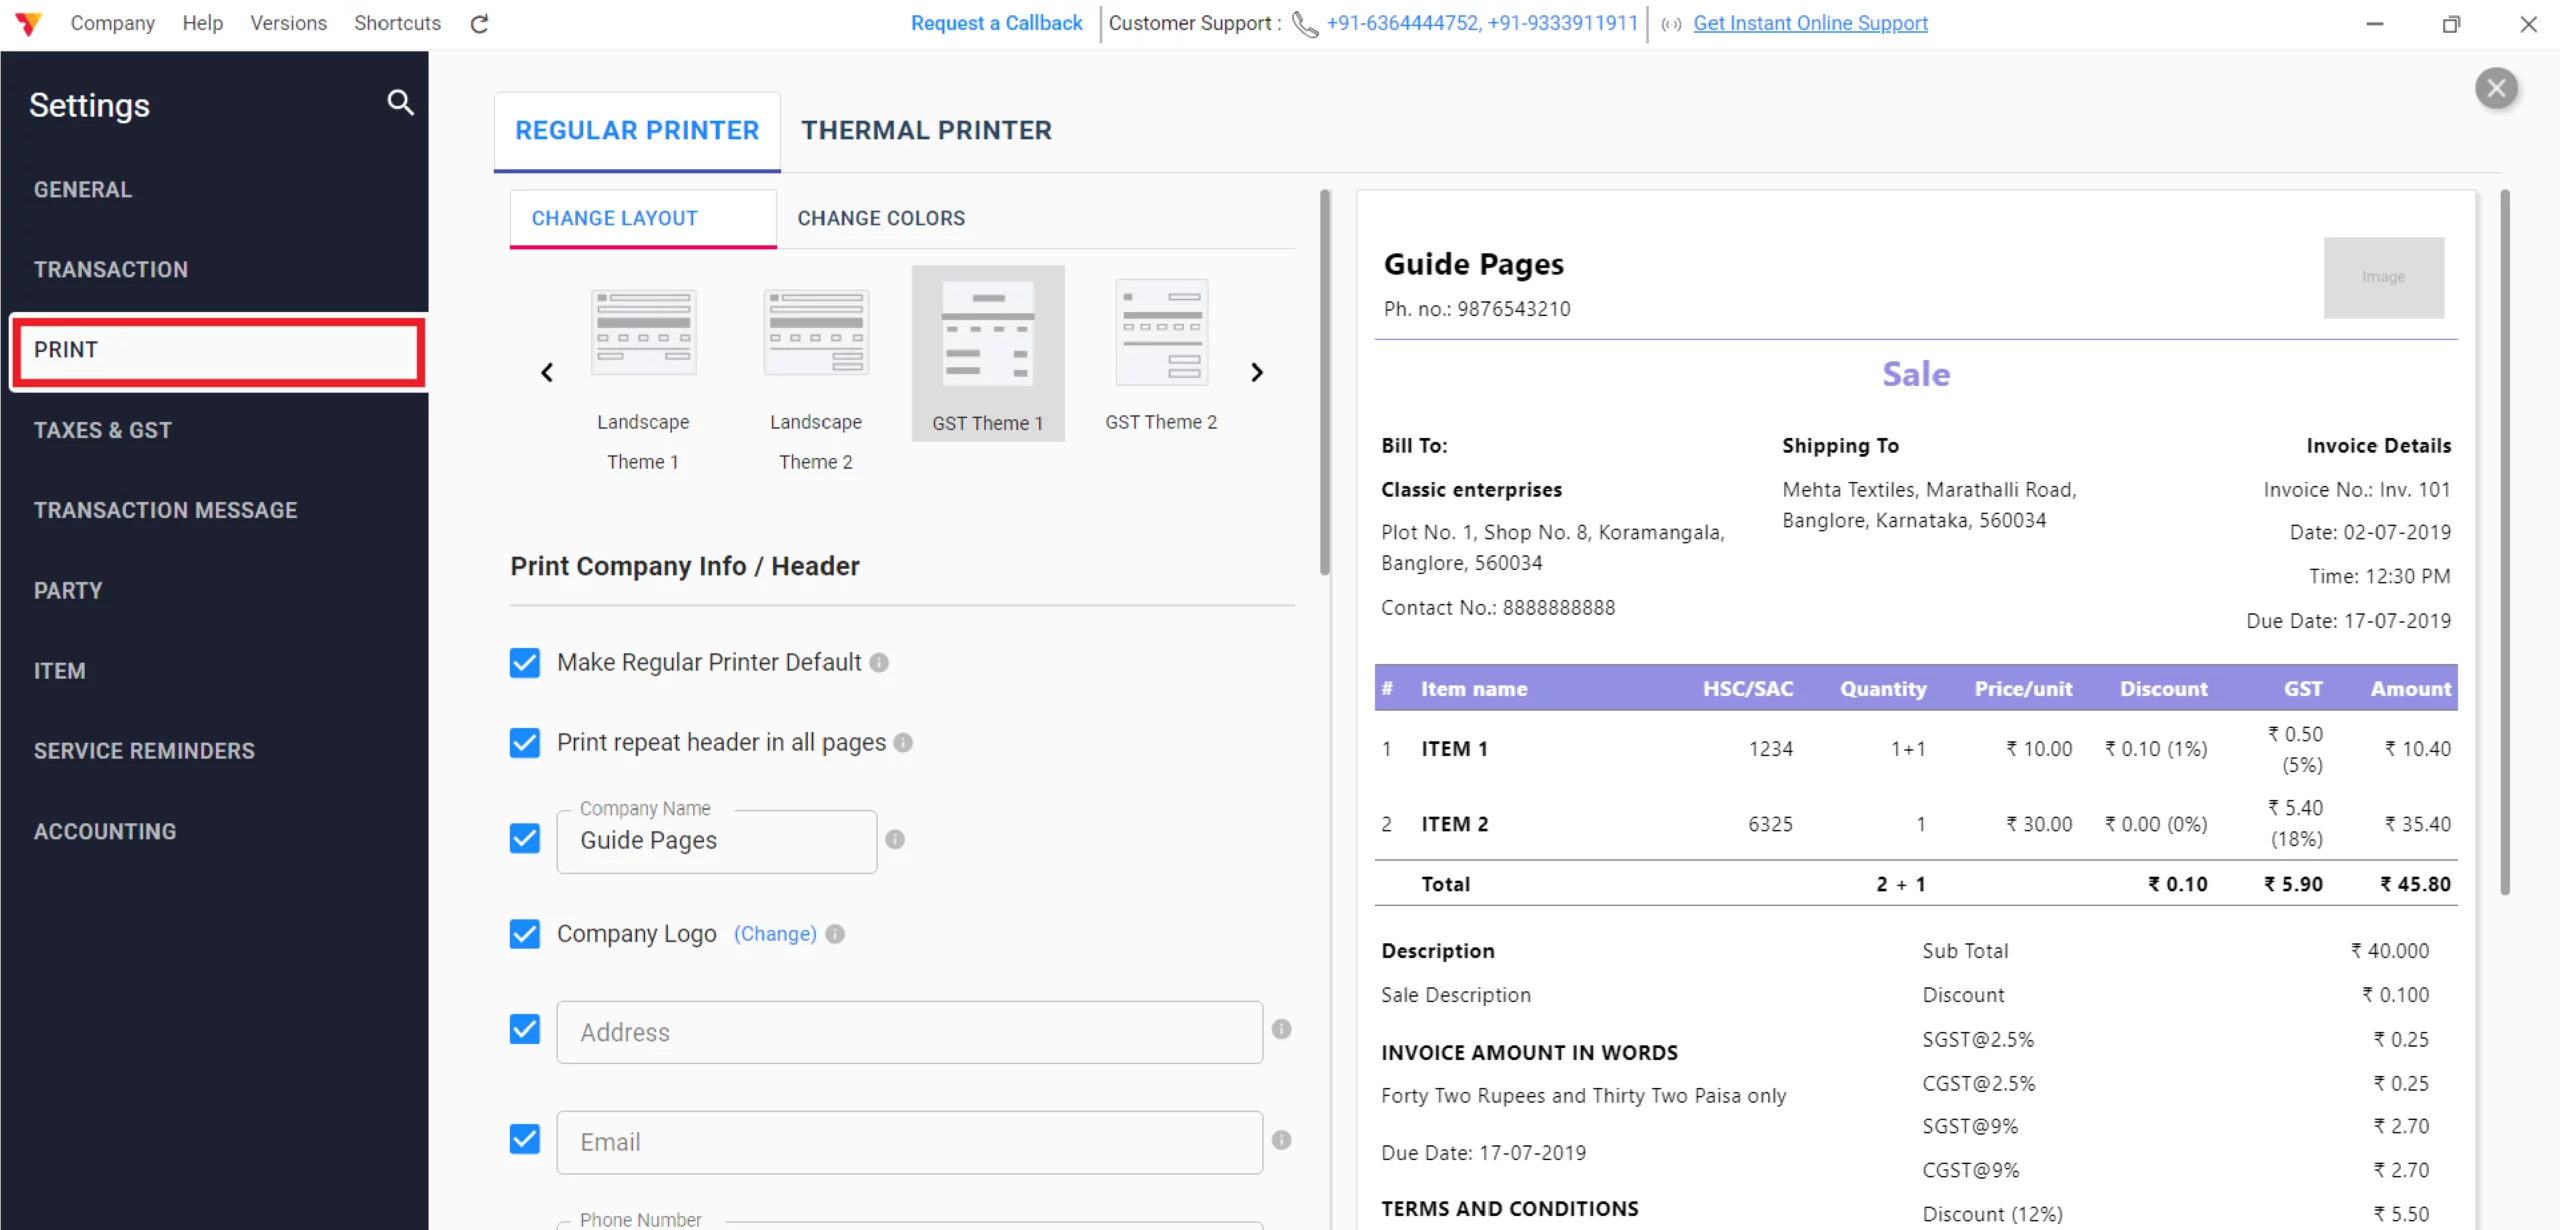Switch to CHANGE COLORS tab
The width and height of the screenshot is (2560, 1230).
coord(881,218)
